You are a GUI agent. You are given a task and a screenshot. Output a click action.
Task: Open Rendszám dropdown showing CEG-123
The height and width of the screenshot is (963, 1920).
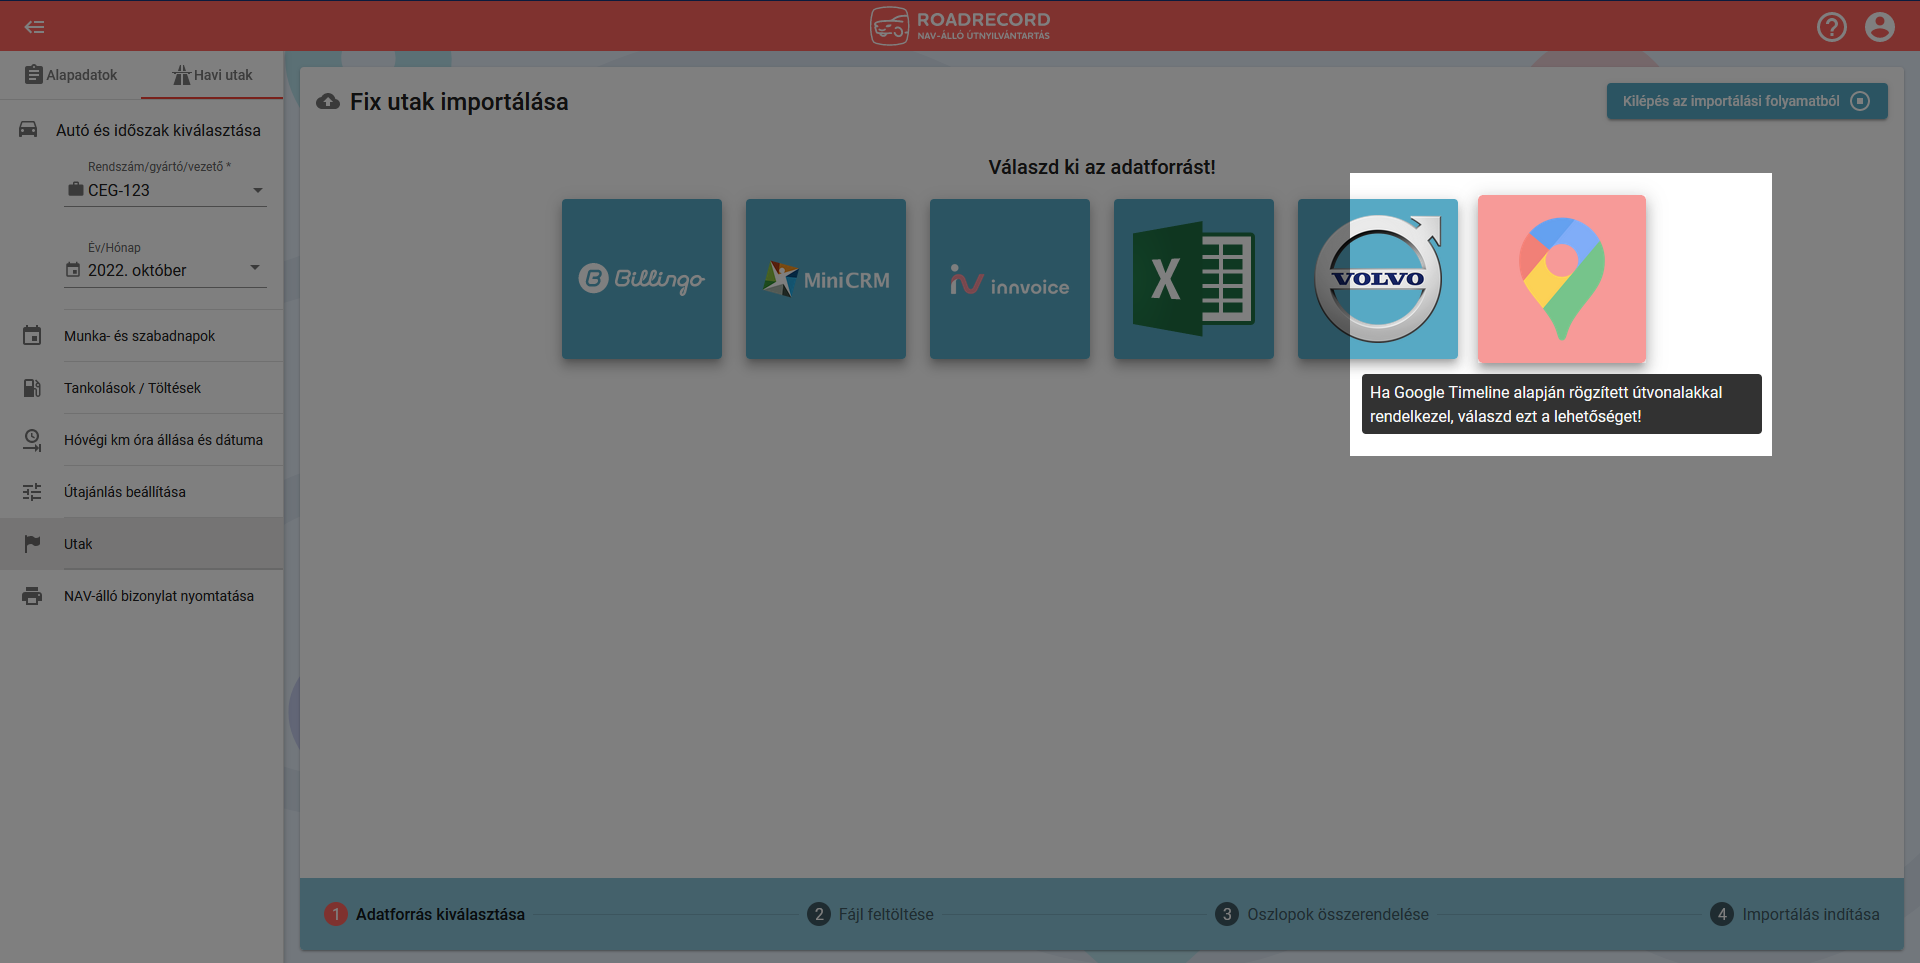click(x=165, y=190)
